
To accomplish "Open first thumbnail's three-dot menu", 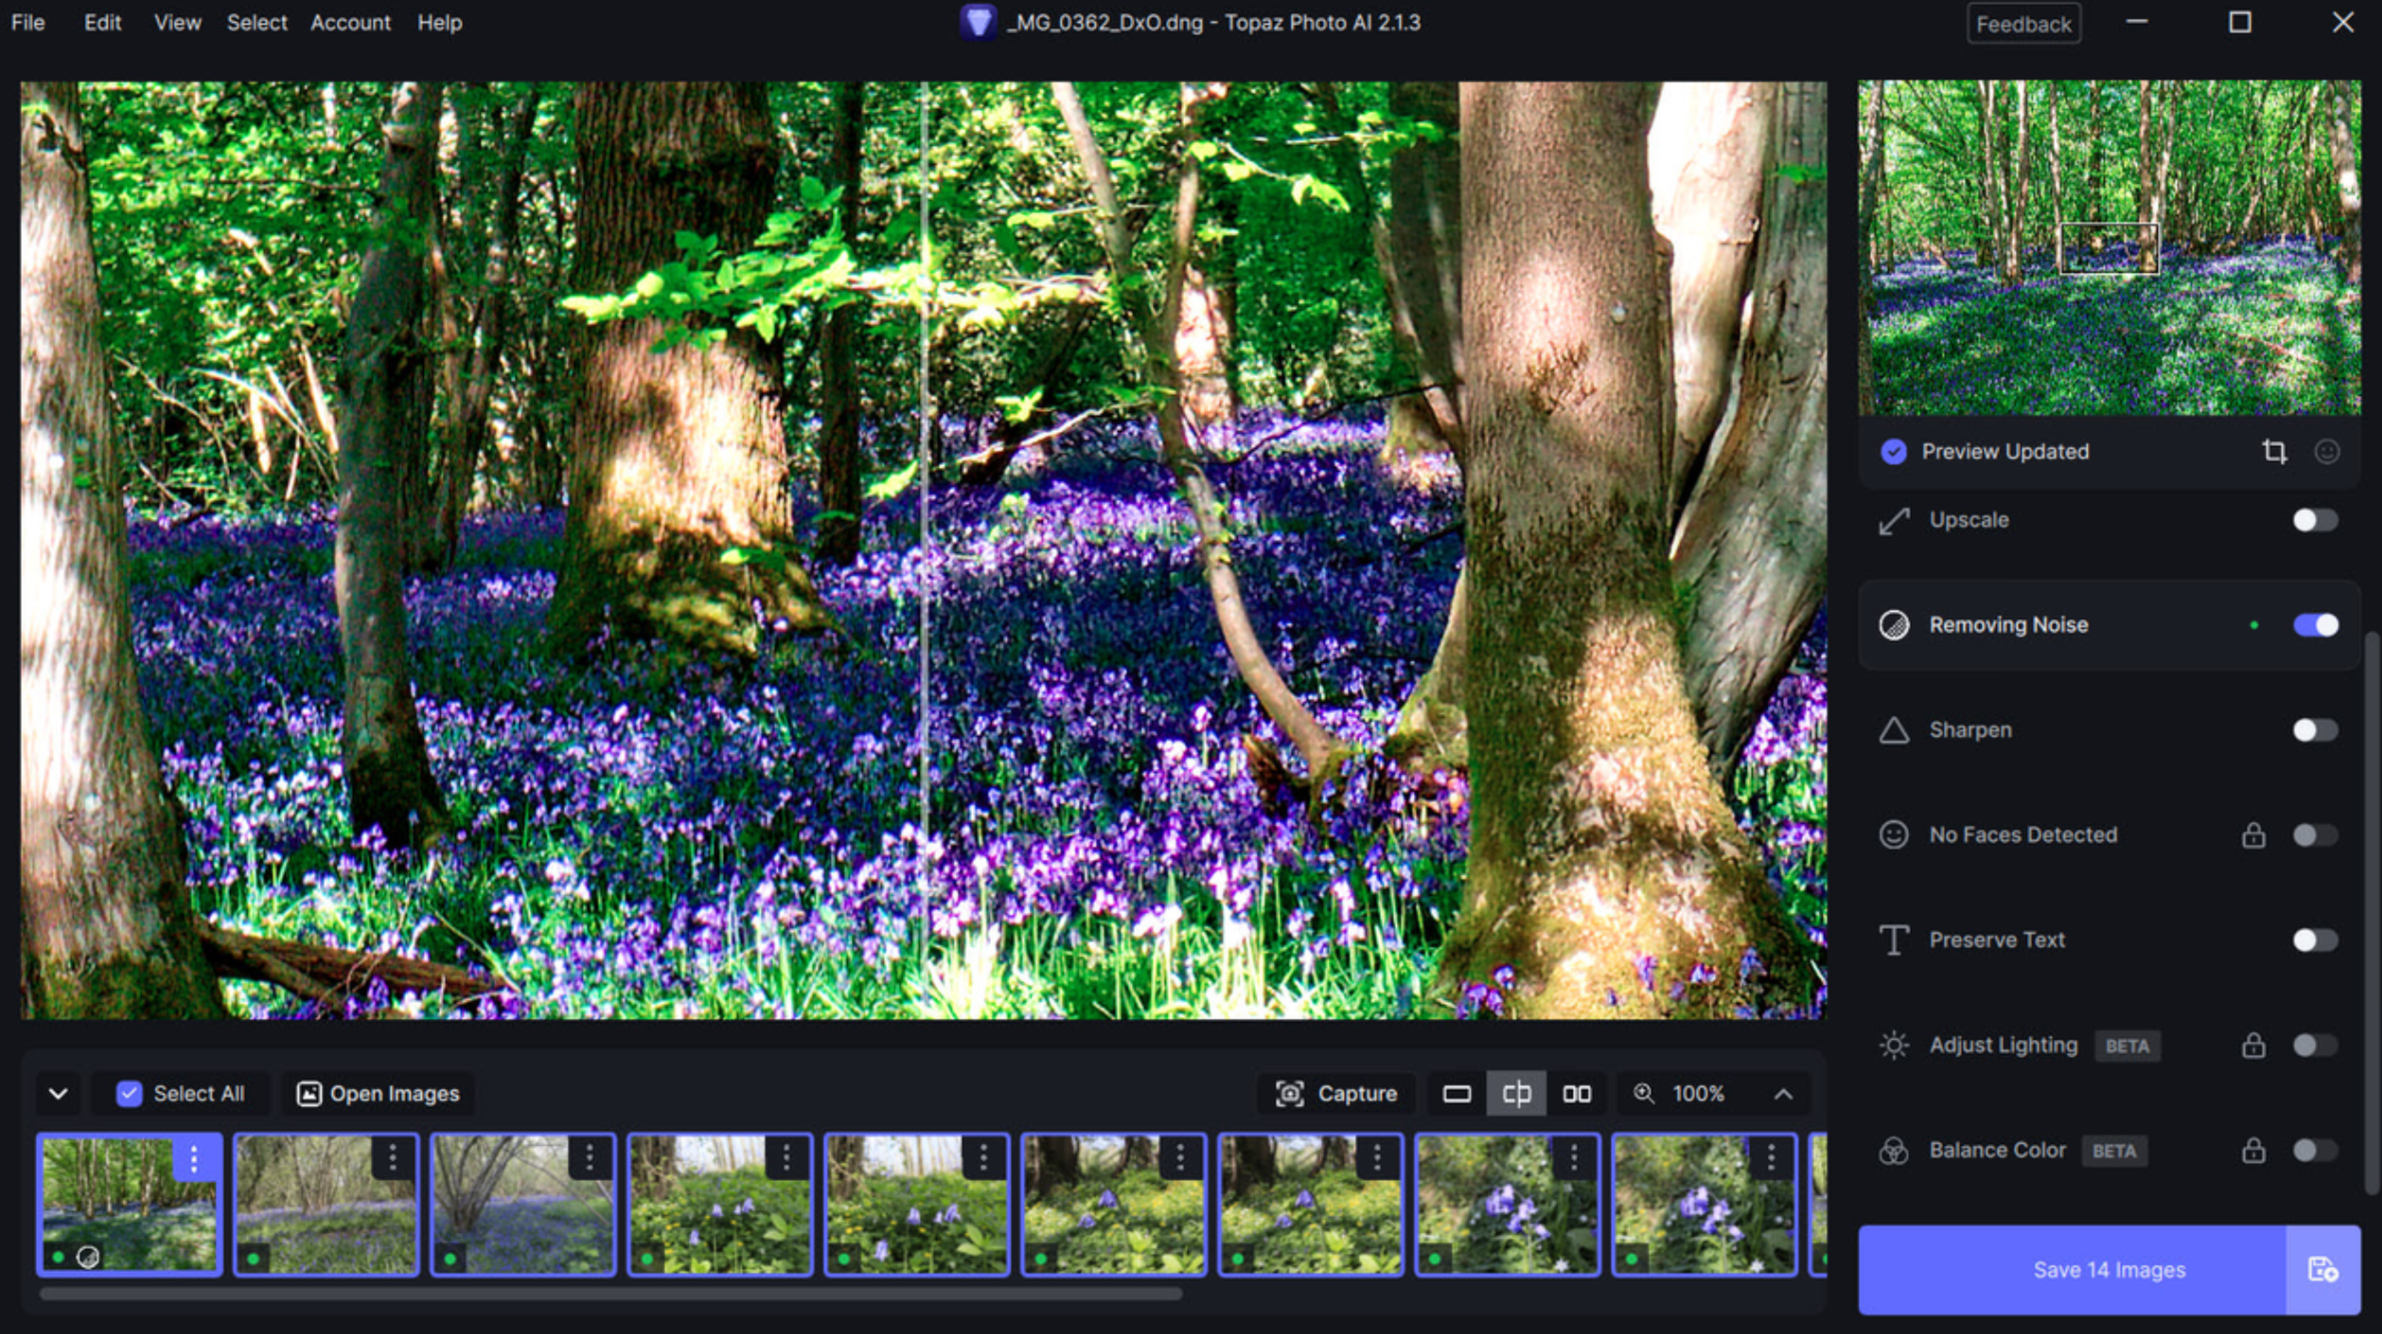I will 194,1159.
